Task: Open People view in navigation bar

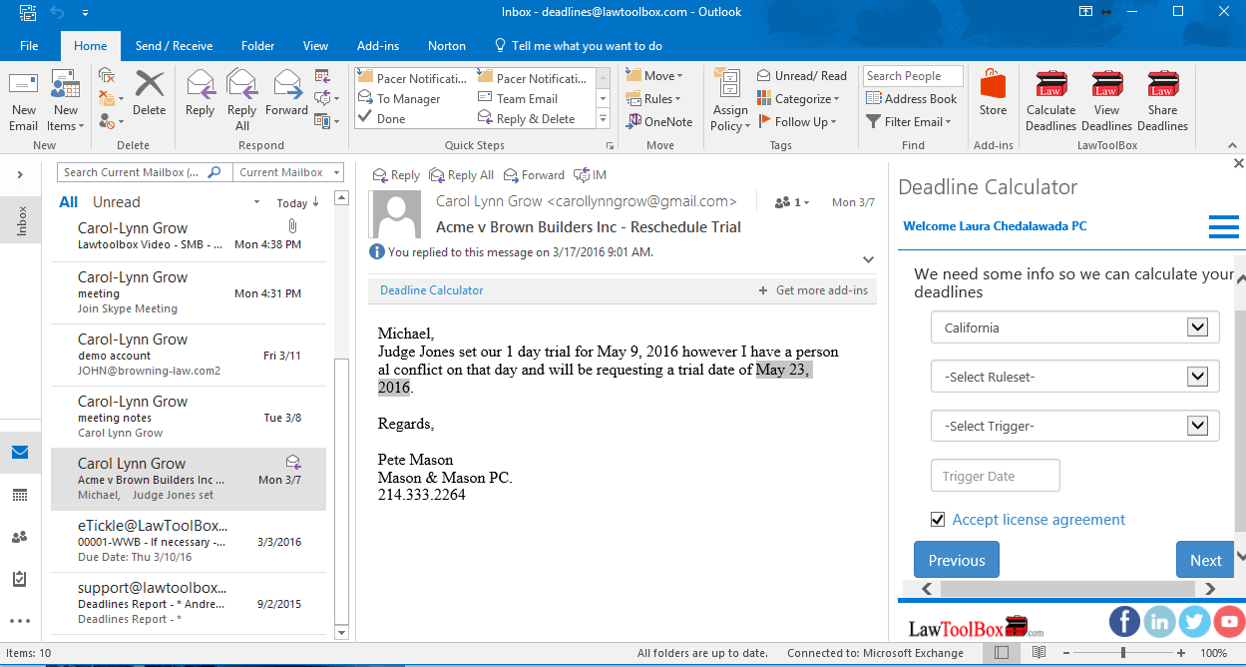Action: click(20, 537)
